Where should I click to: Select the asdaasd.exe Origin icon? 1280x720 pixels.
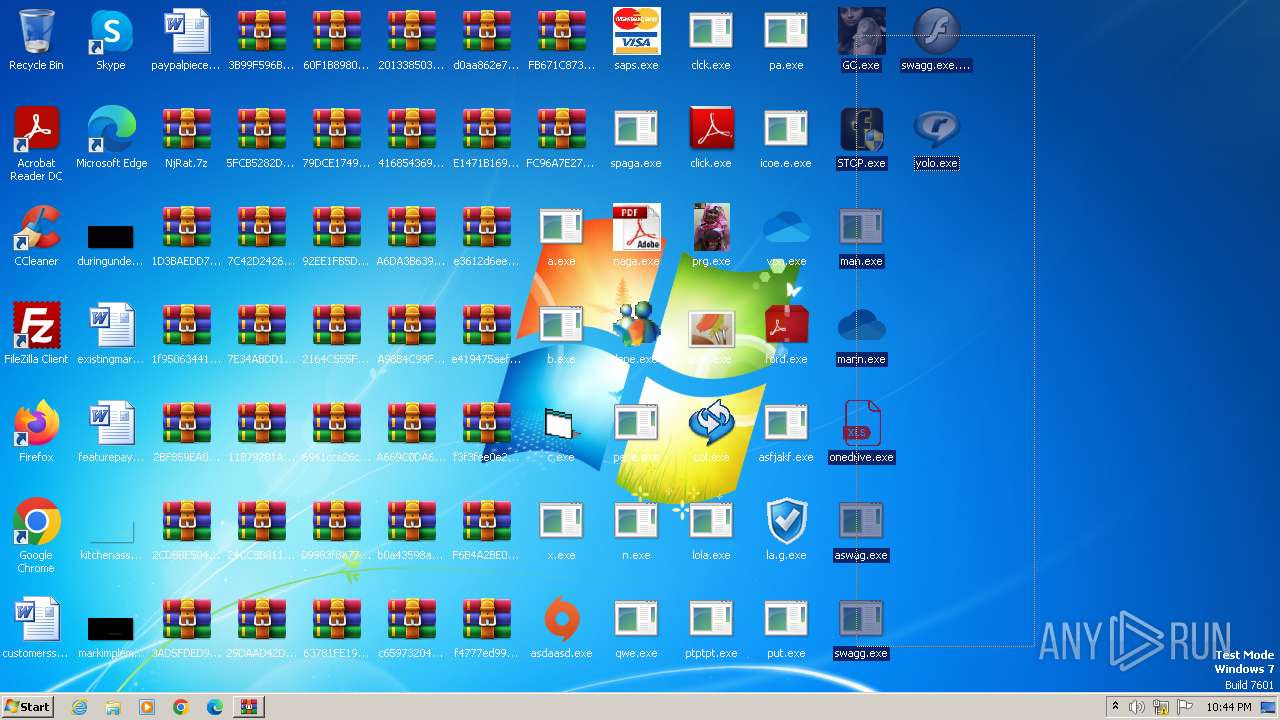[561, 628]
